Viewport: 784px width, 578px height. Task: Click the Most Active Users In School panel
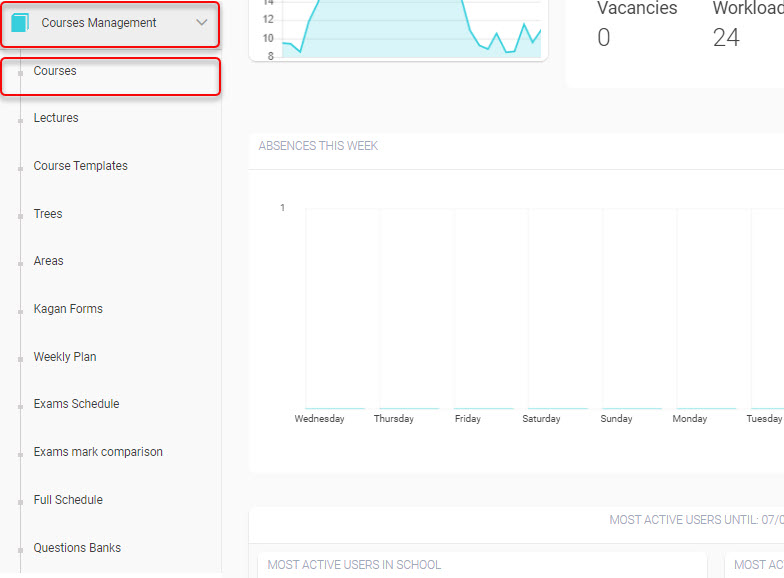(x=354, y=565)
